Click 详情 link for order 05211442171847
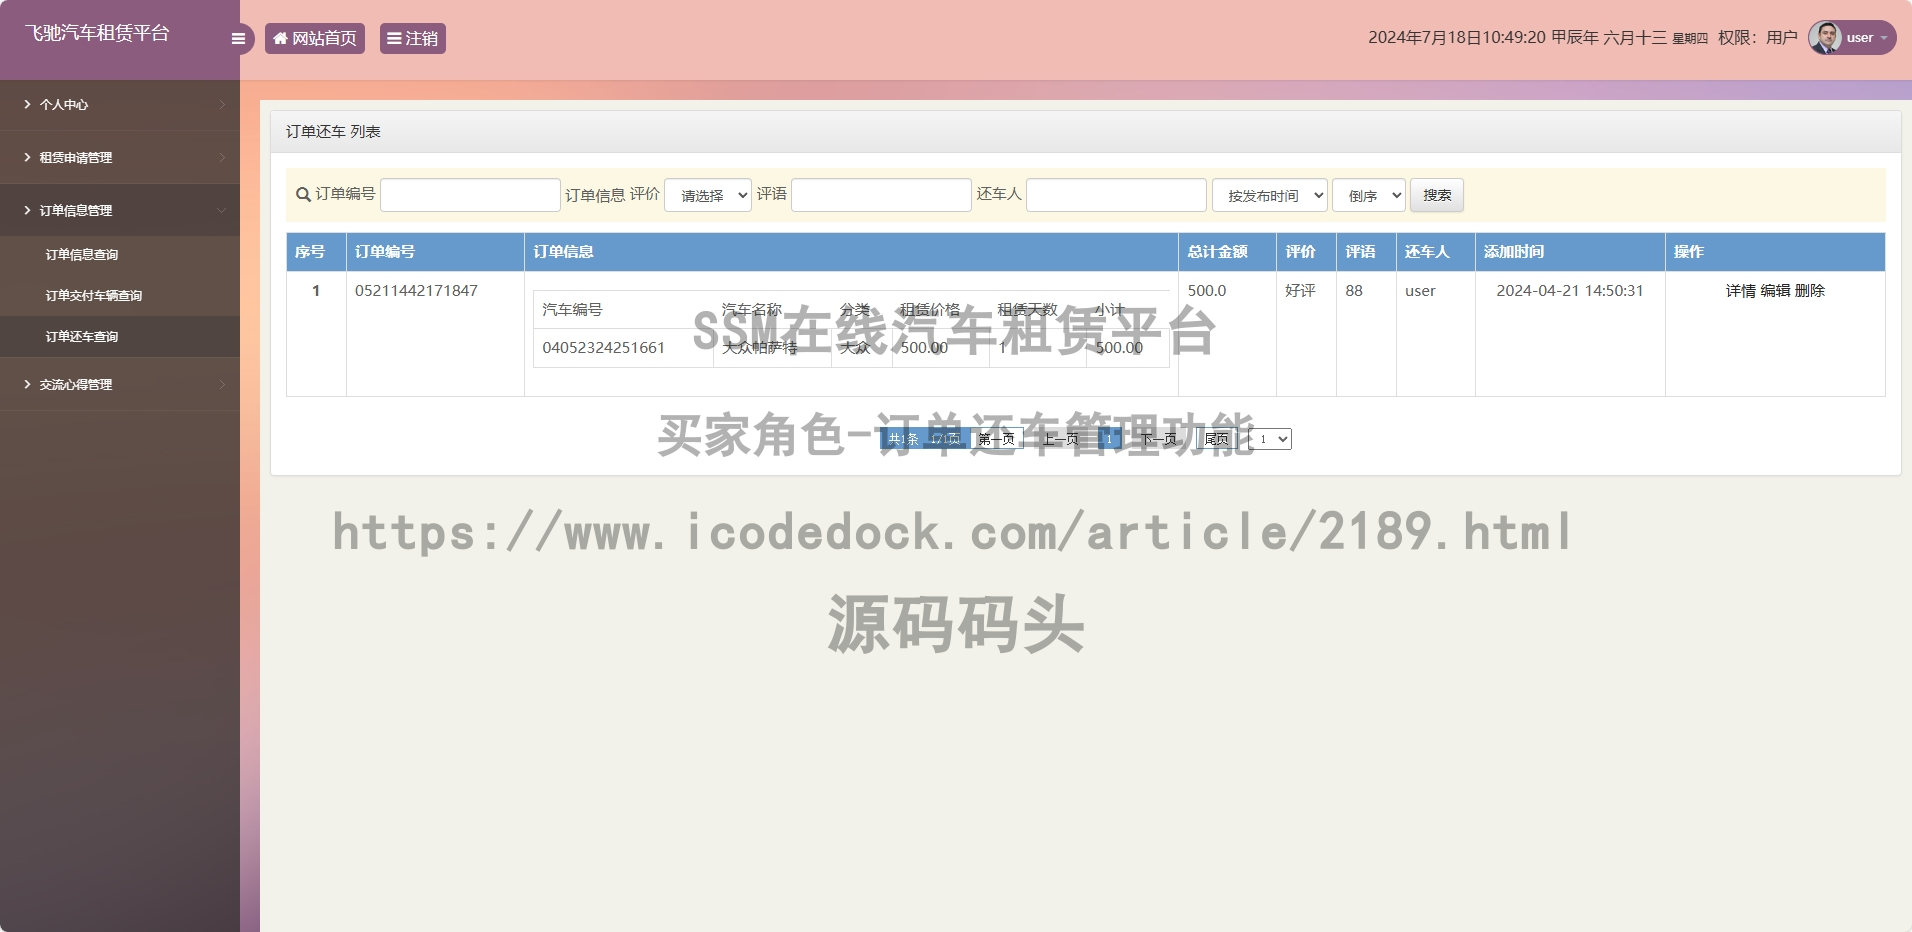Viewport: 1912px width, 932px height. point(1740,291)
